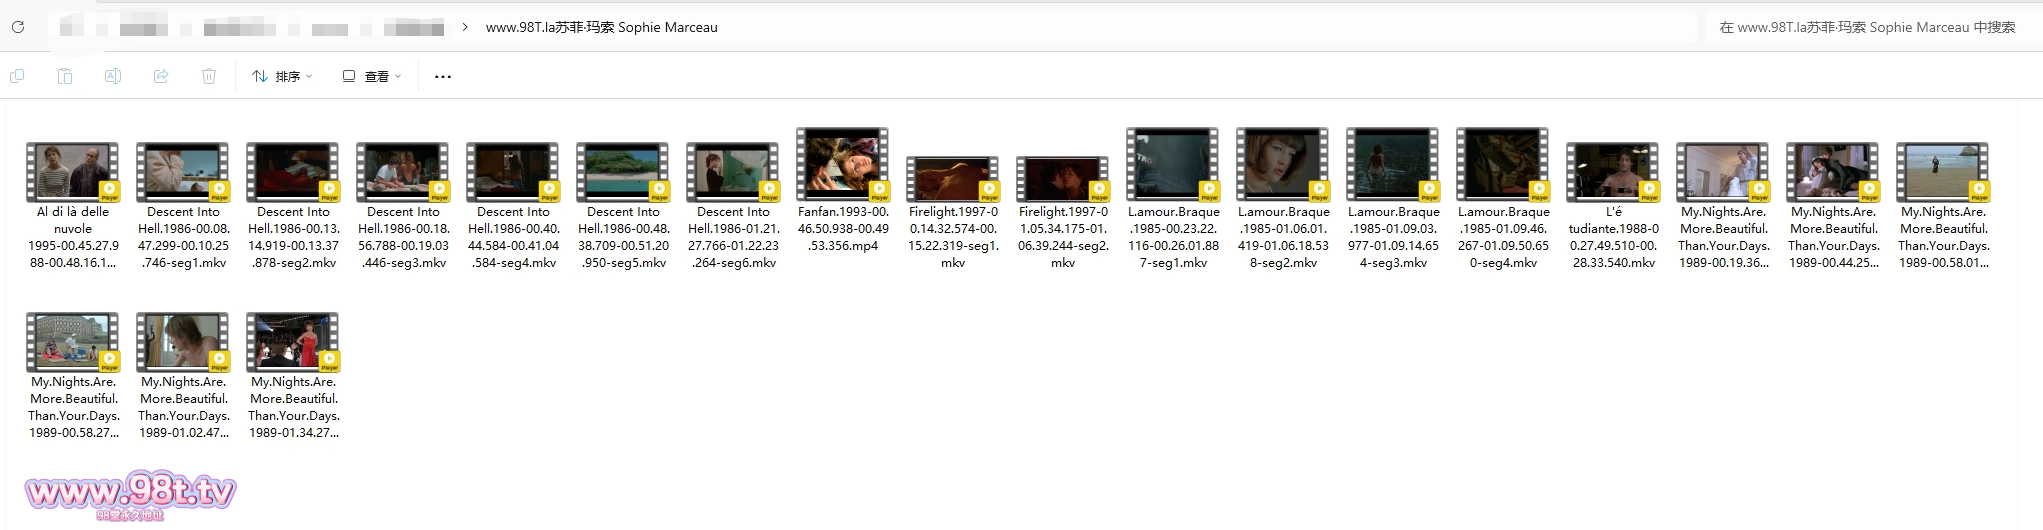2043x530 pixels.
Task: Click the rename icon in toolbar
Action: [113, 76]
